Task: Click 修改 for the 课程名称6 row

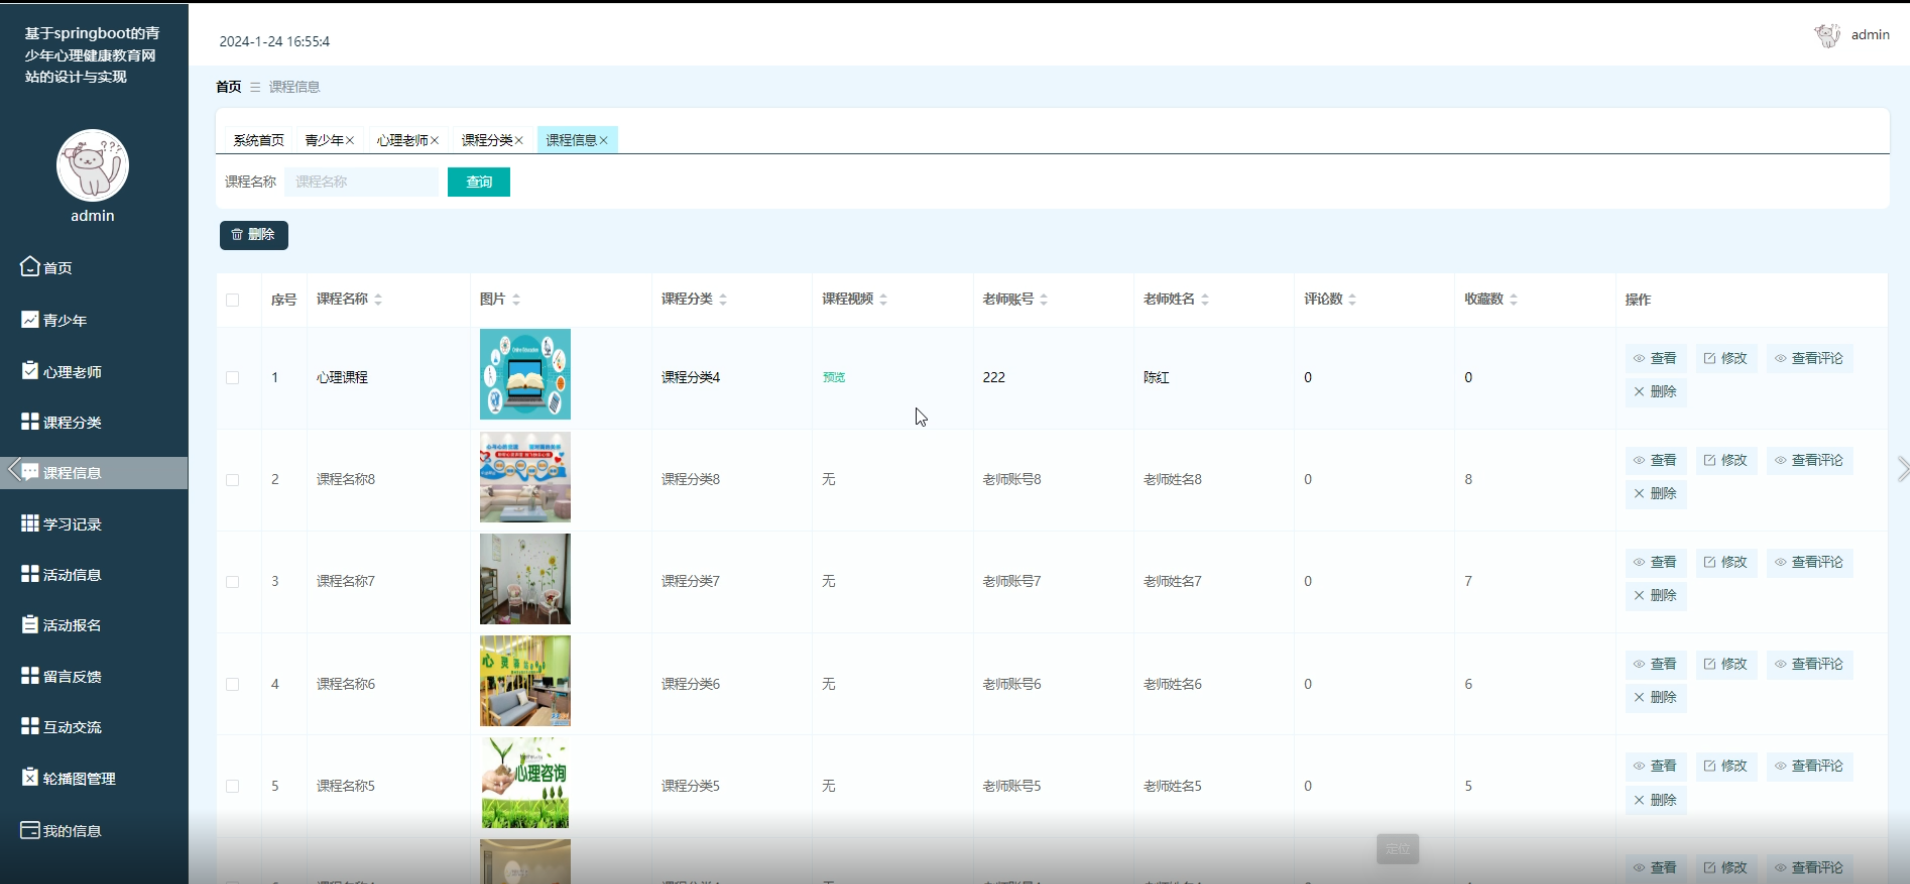Action: [x=1726, y=665]
